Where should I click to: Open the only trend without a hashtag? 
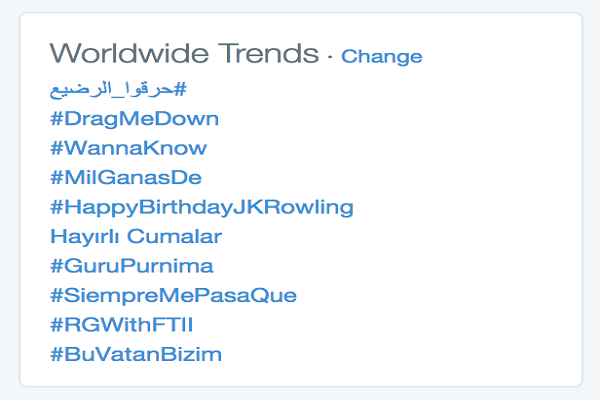click(x=135, y=237)
